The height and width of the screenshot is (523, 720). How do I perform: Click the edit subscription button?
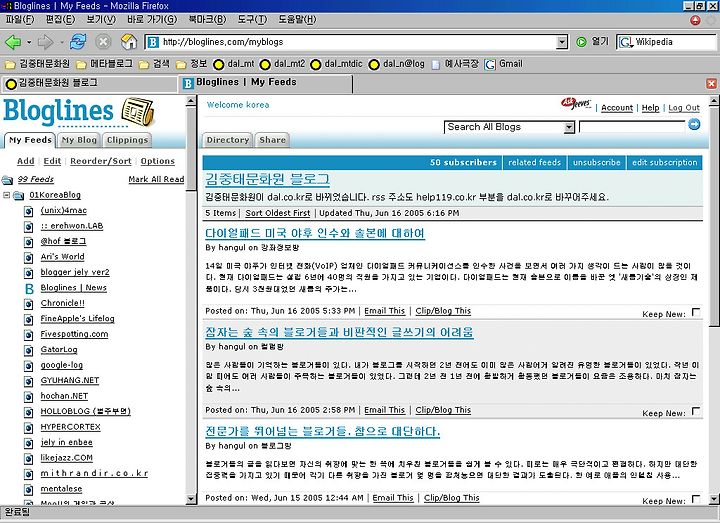[x=664, y=163]
